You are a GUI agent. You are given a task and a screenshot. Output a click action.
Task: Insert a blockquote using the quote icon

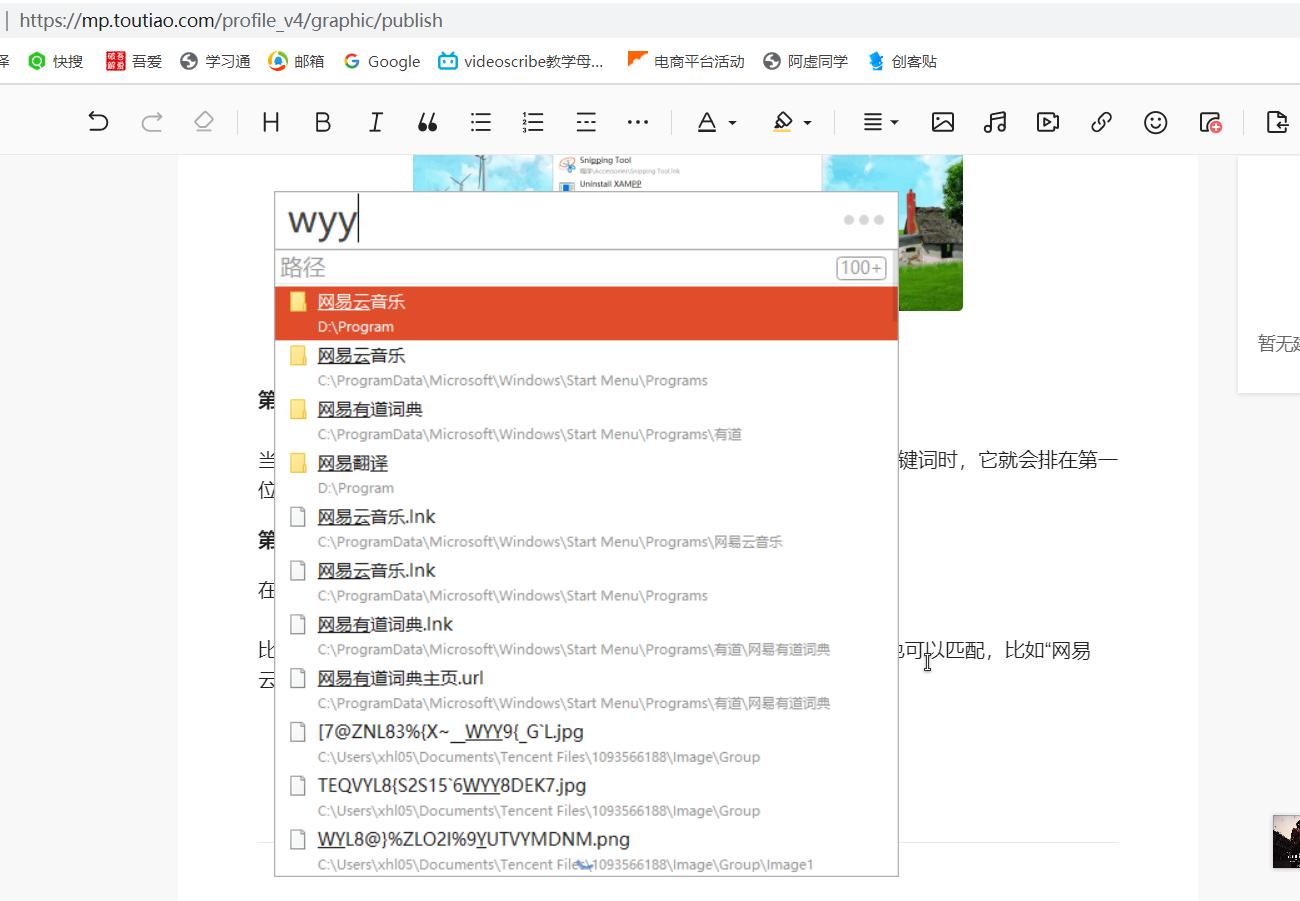(x=428, y=121)
